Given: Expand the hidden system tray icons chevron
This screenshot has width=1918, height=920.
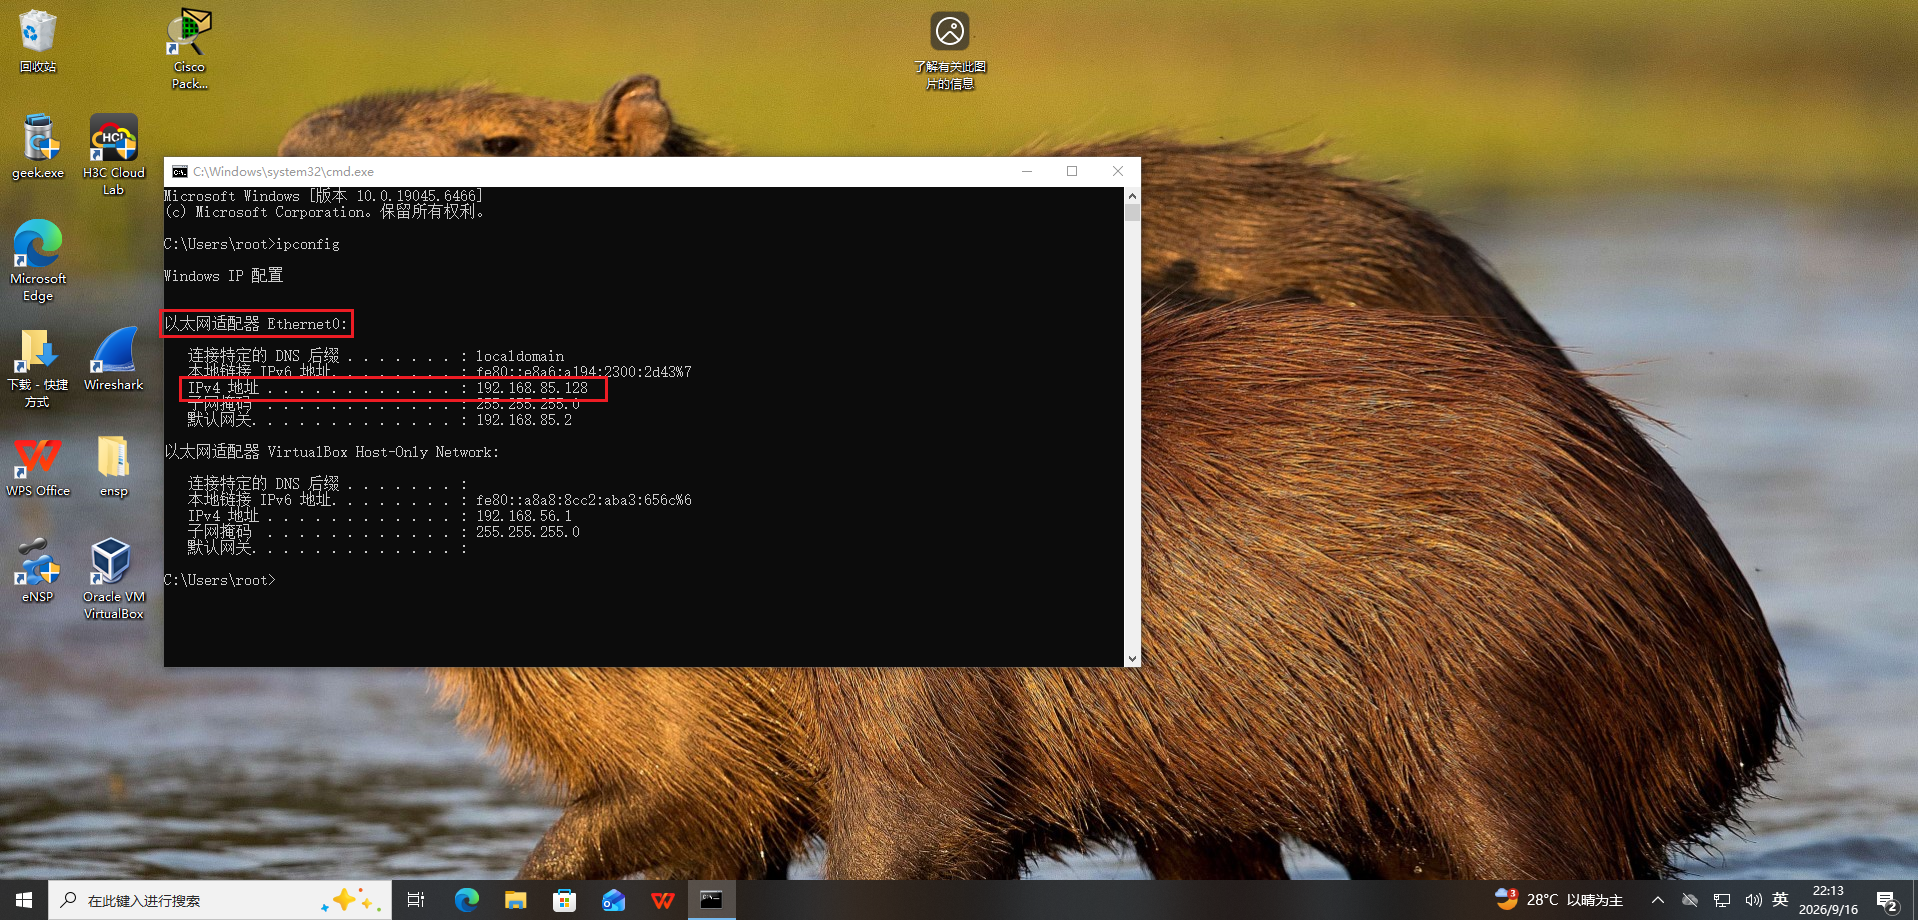Looking at the screenshot, I should [x=1657, y=900].
